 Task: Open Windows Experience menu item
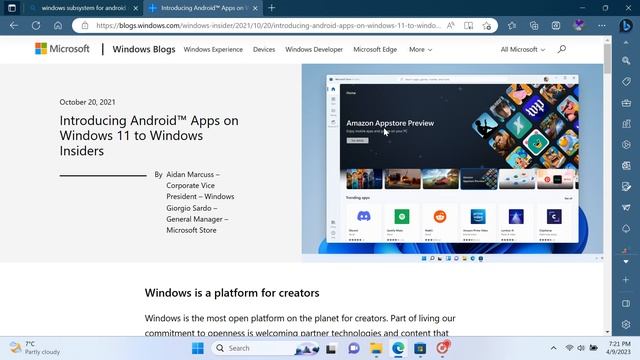coord(213,49)
